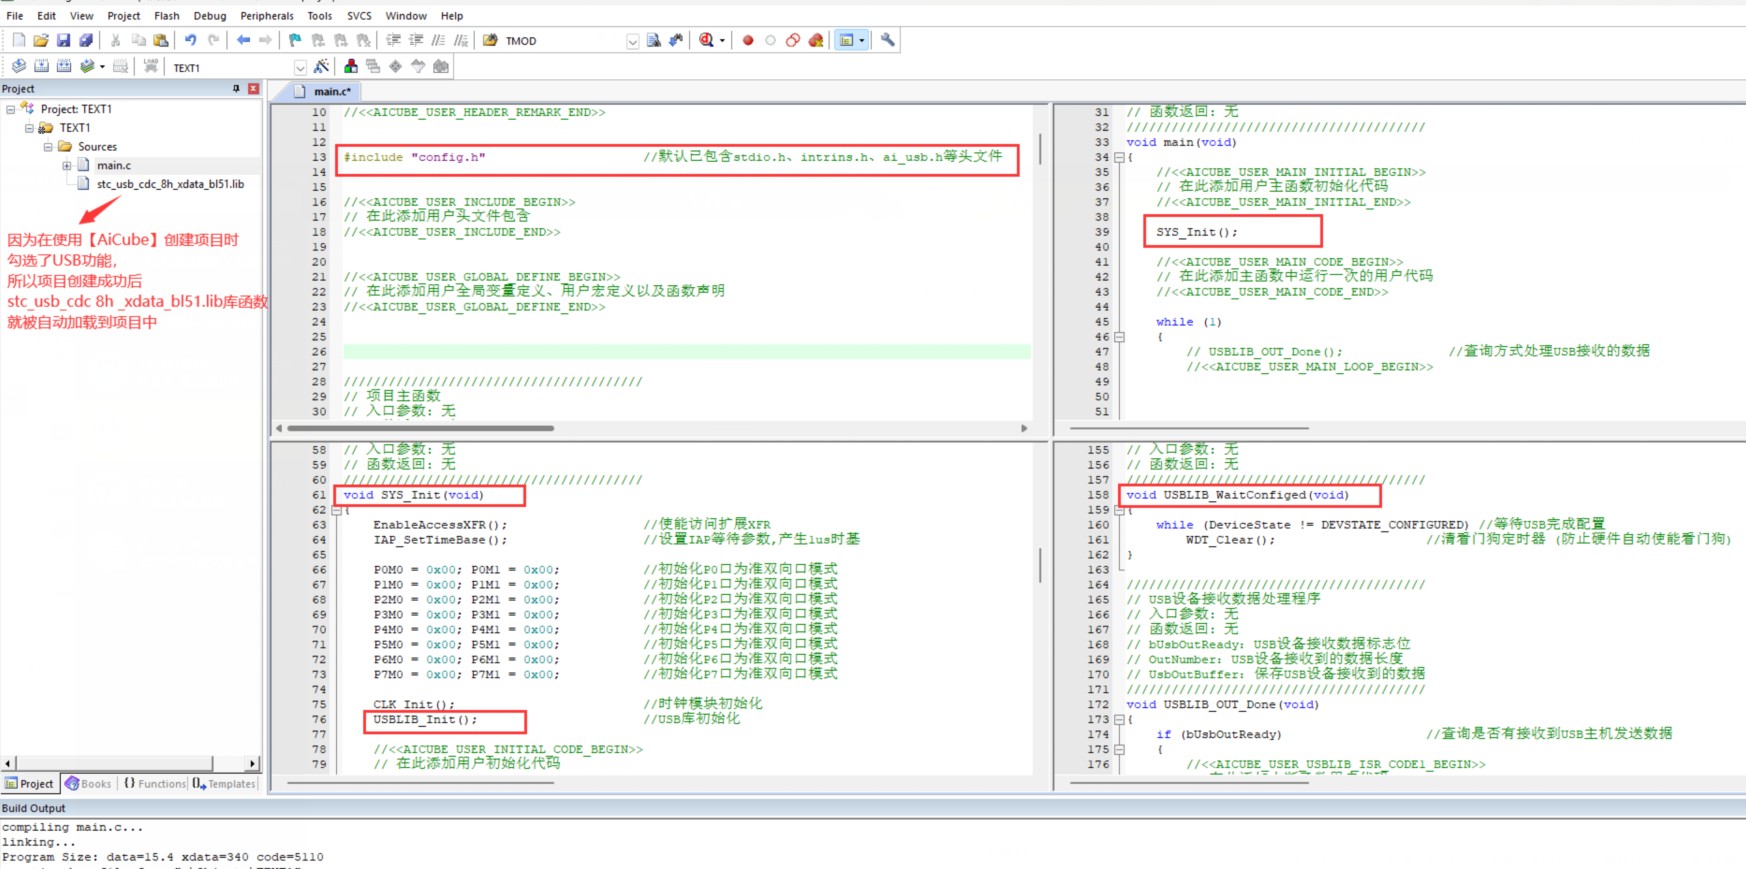
Task: Toggle enable/disable breakpoint circle icon
Action: tap(770, 40)
